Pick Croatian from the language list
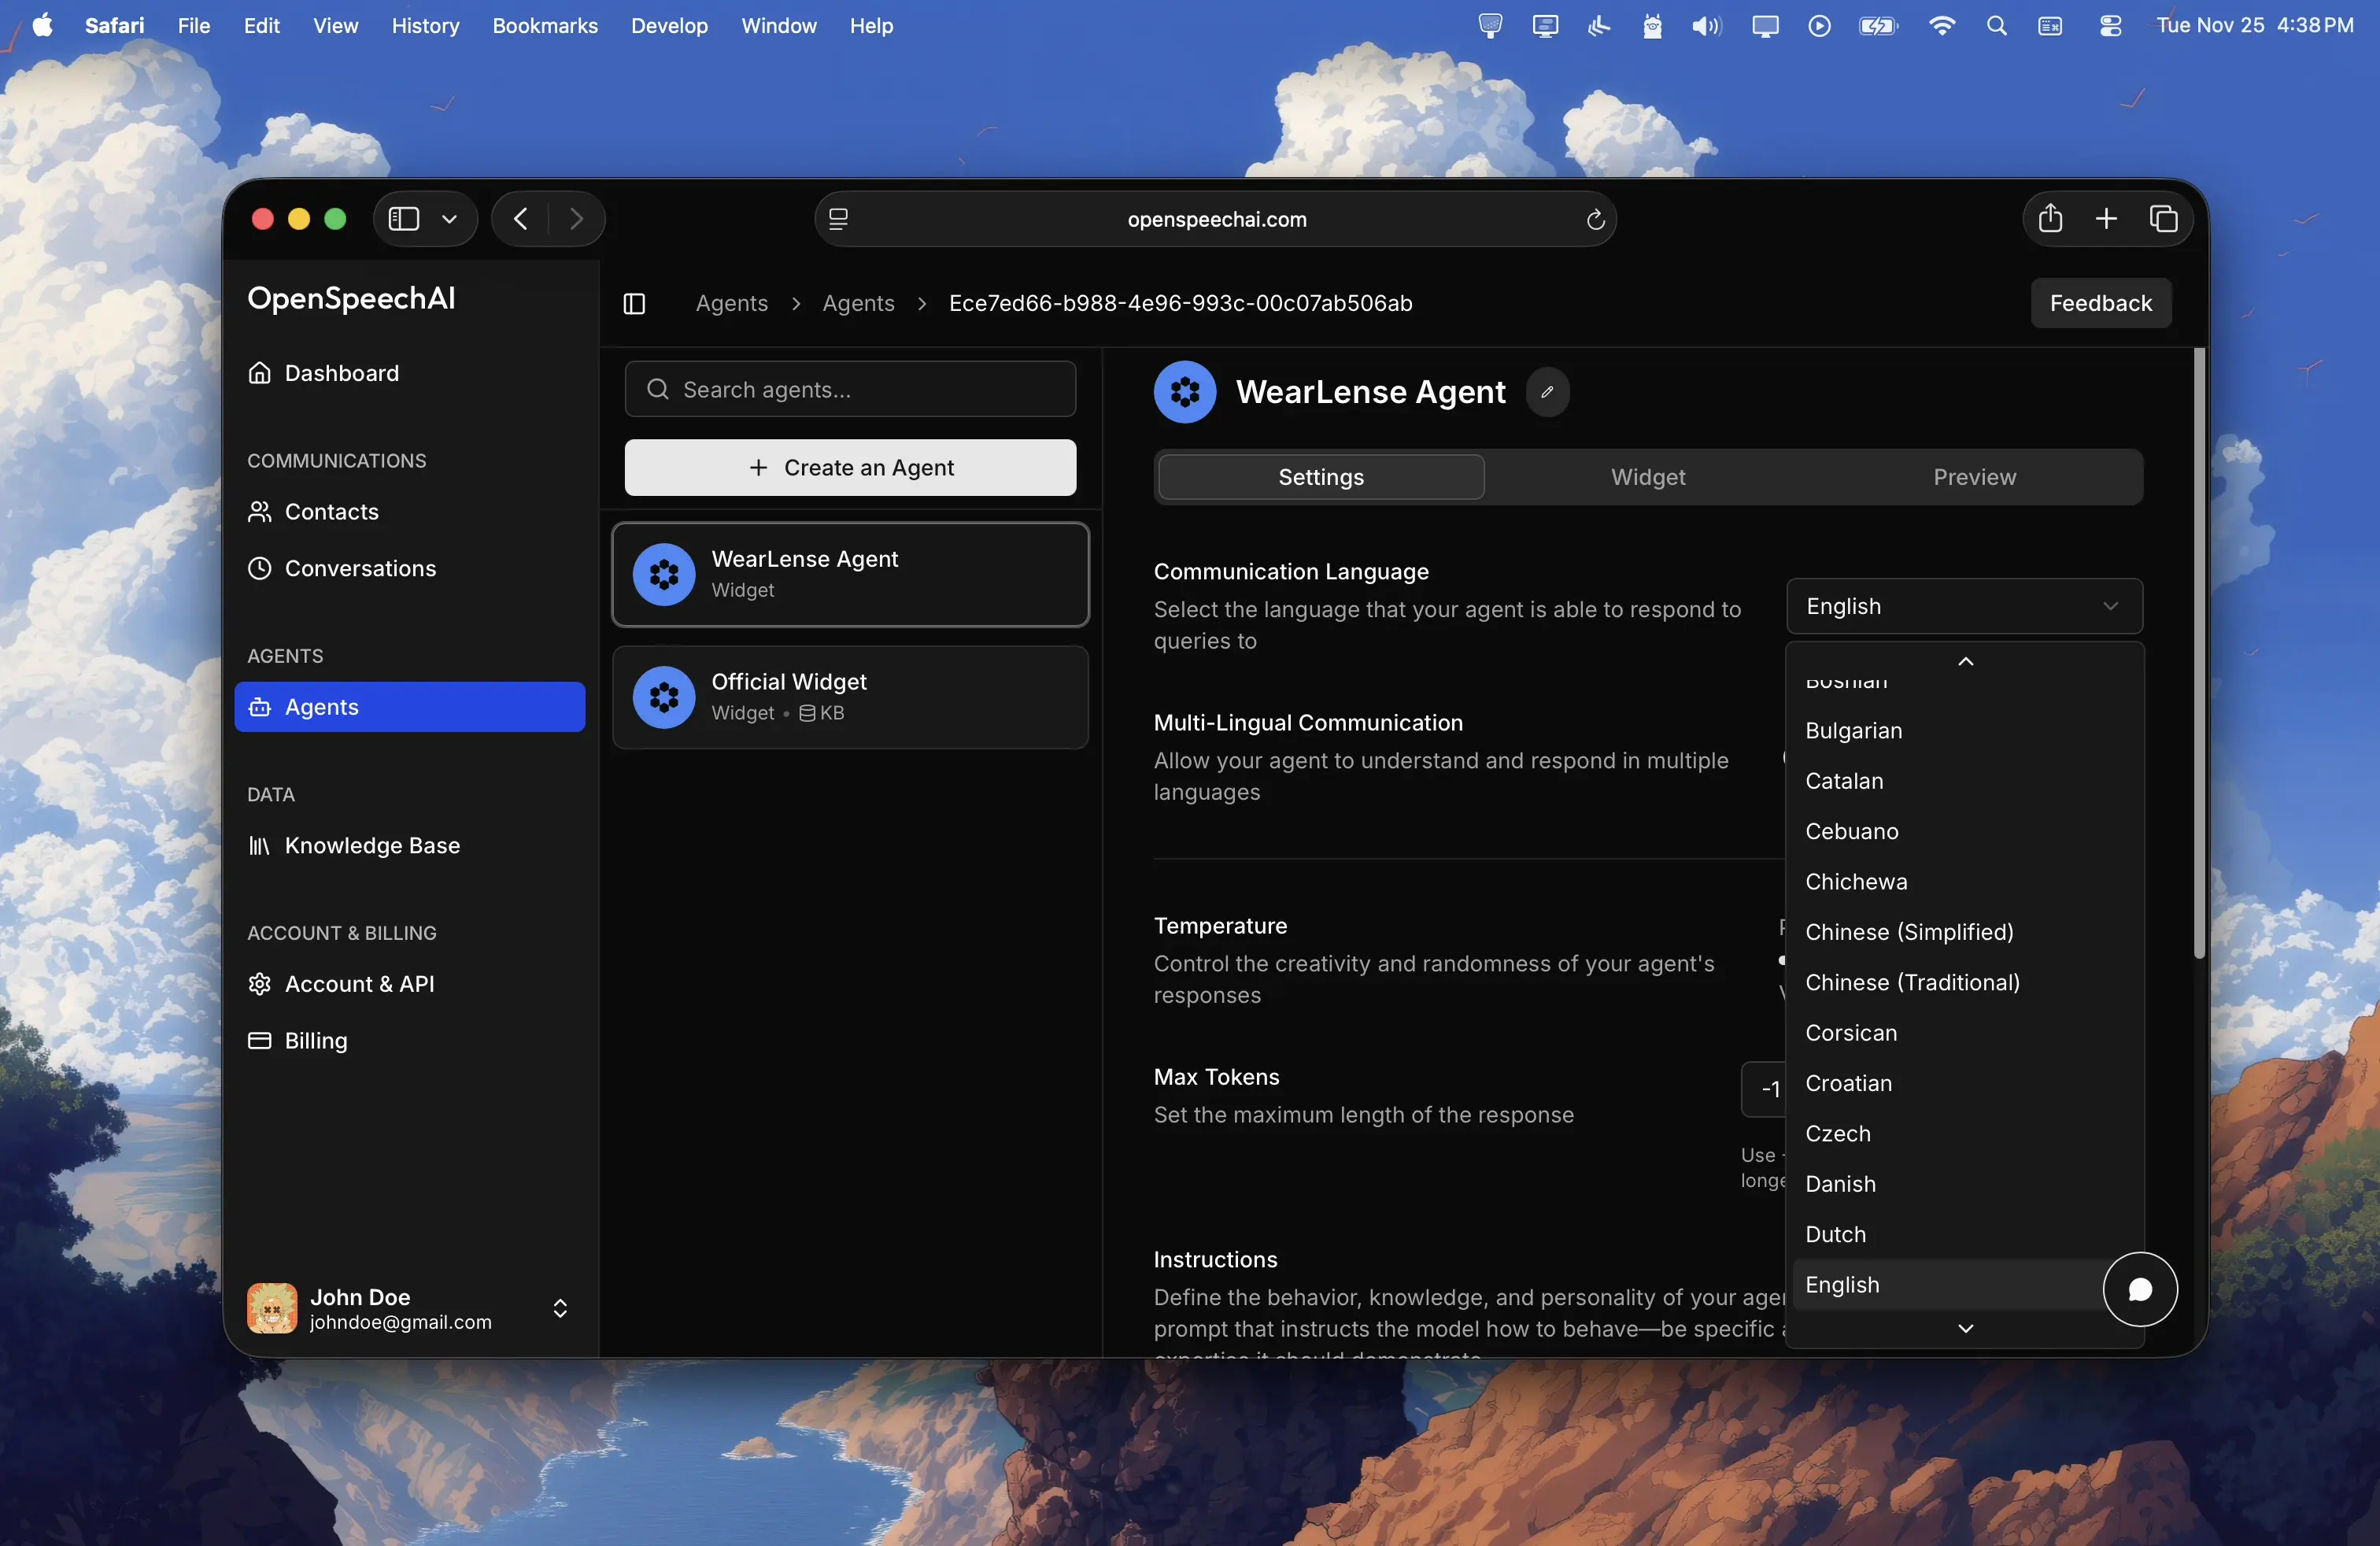The width and height of the screenshot is (2380, 1546). (1964, 1083)
